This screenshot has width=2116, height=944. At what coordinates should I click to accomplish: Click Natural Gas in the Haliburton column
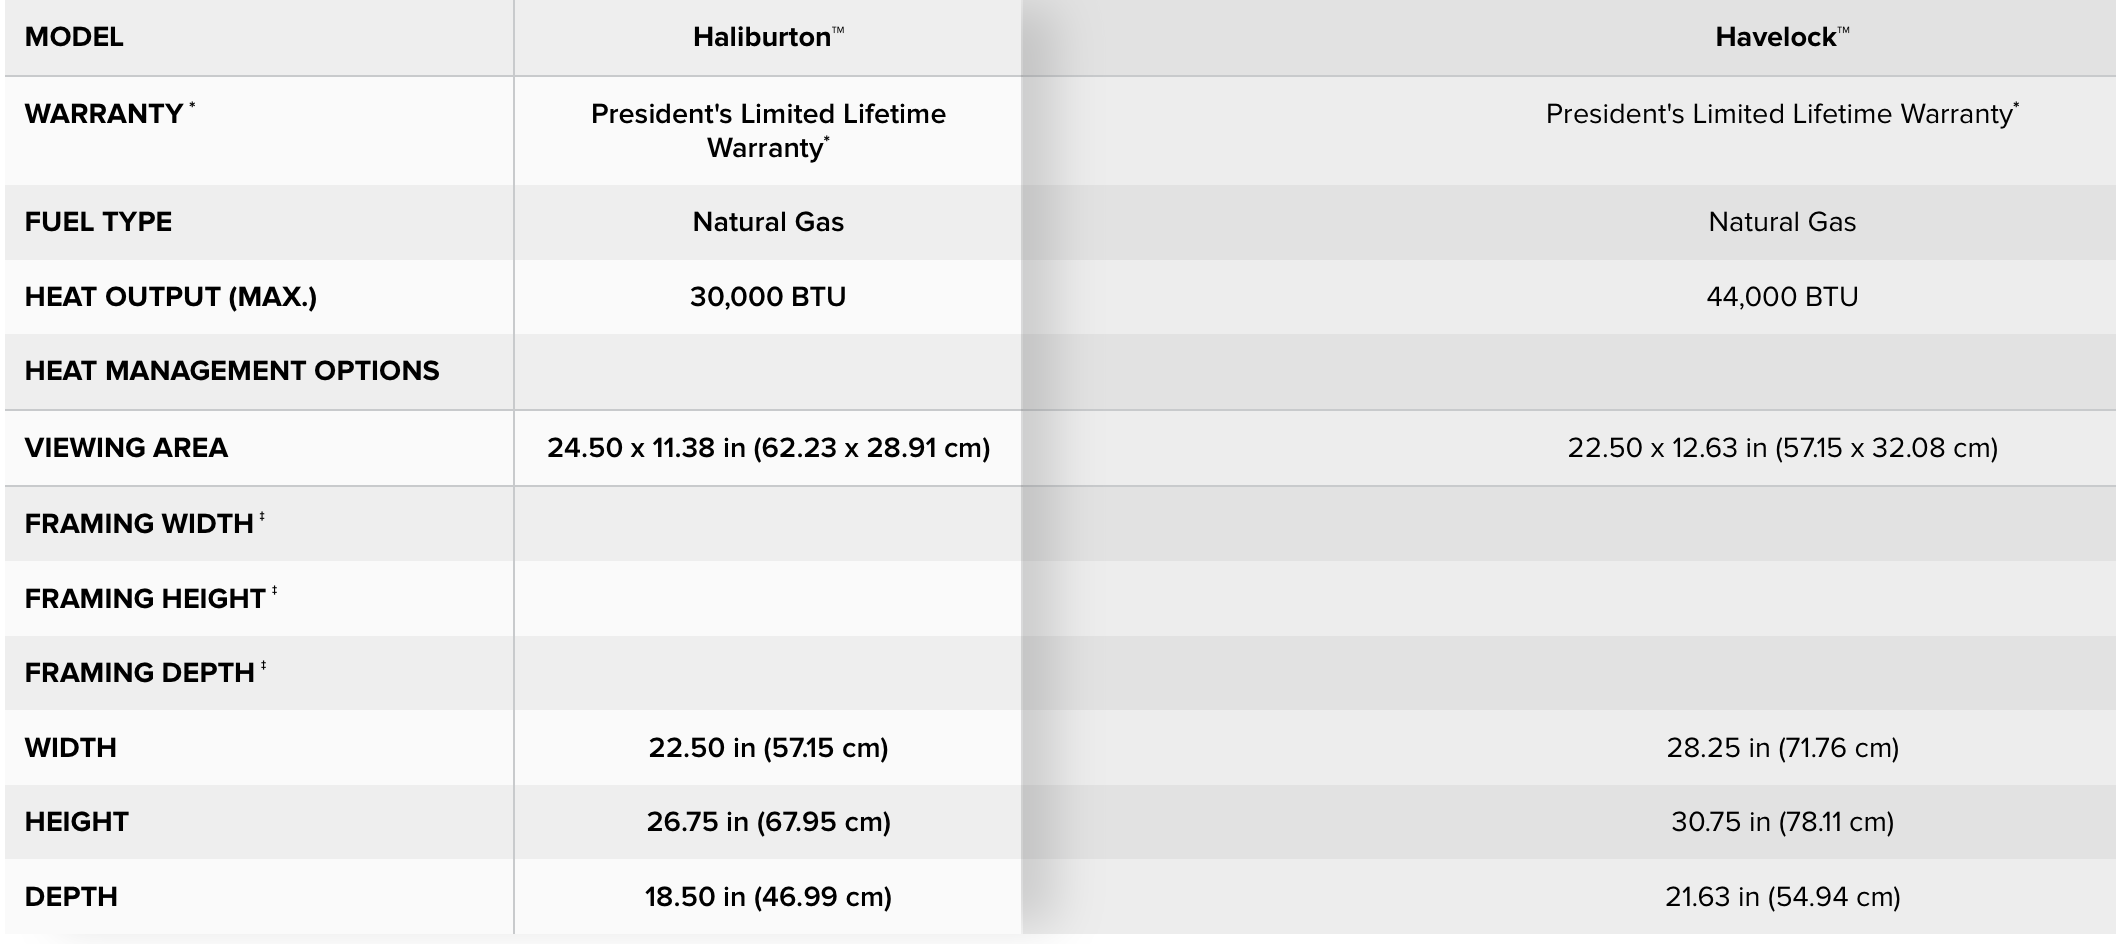pos(768,222)
